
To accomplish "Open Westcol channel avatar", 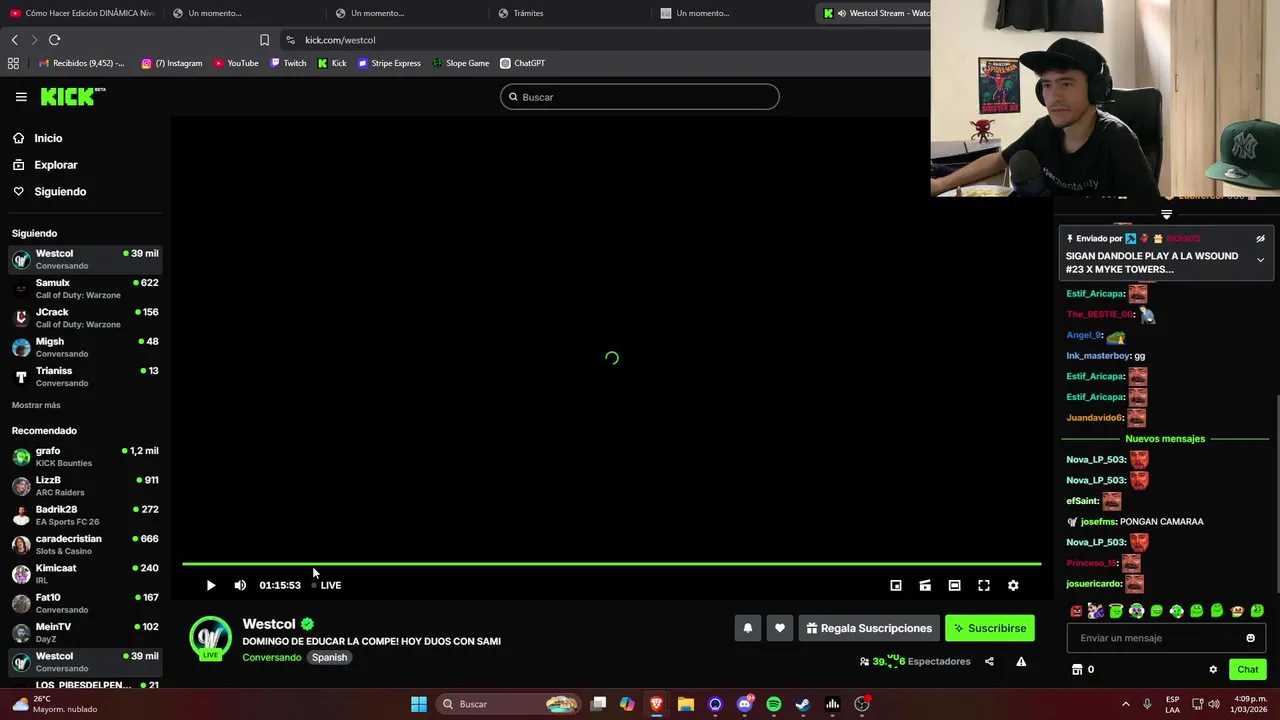I will click(x=211, y=638).
